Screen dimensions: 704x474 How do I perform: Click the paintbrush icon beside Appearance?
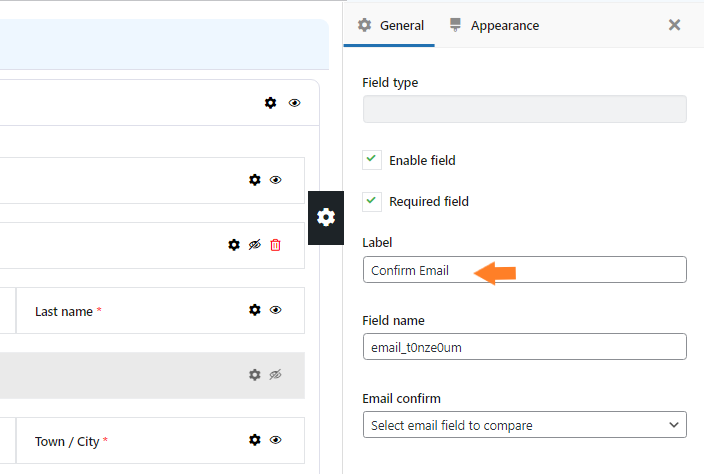(455, 25)
